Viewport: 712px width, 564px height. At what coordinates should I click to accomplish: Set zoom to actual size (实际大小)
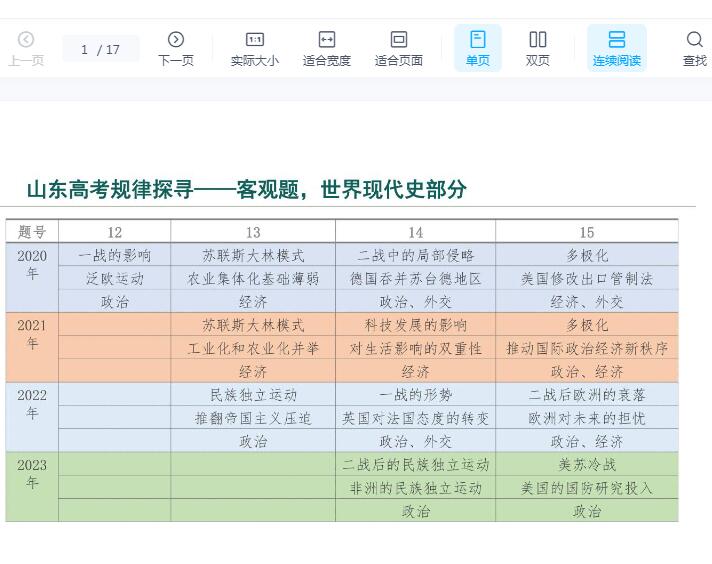254,47
